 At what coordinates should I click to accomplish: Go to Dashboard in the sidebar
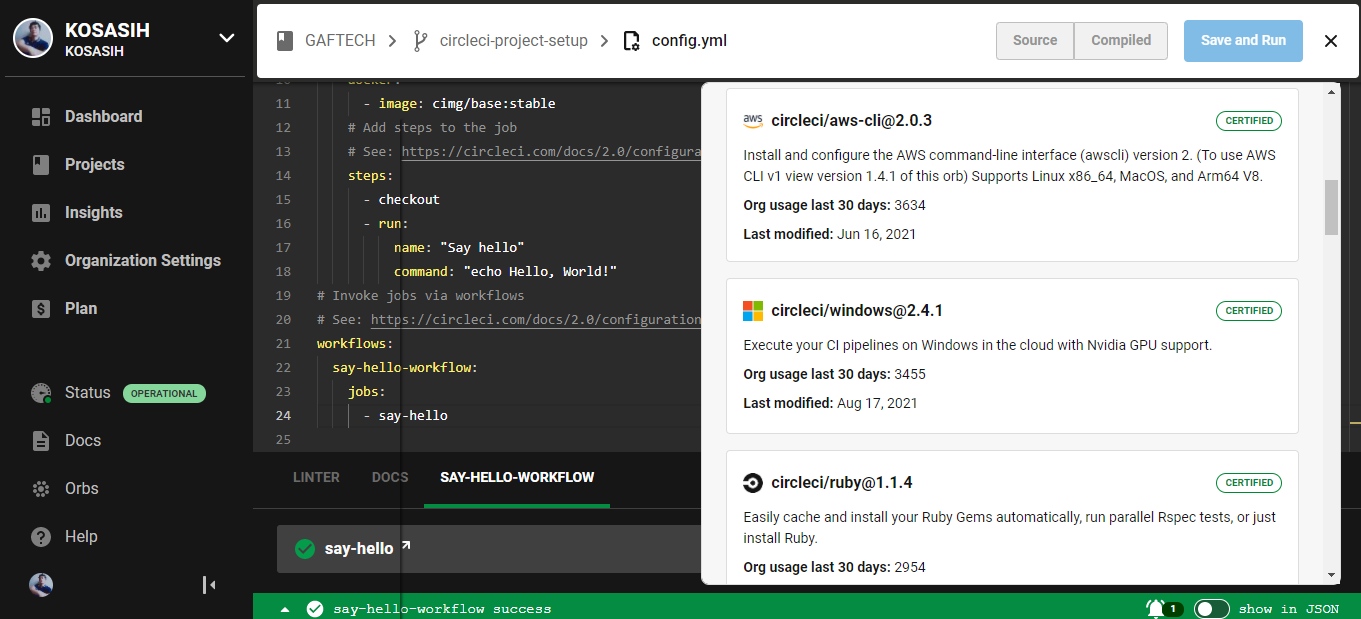click(x=103, y=117)
